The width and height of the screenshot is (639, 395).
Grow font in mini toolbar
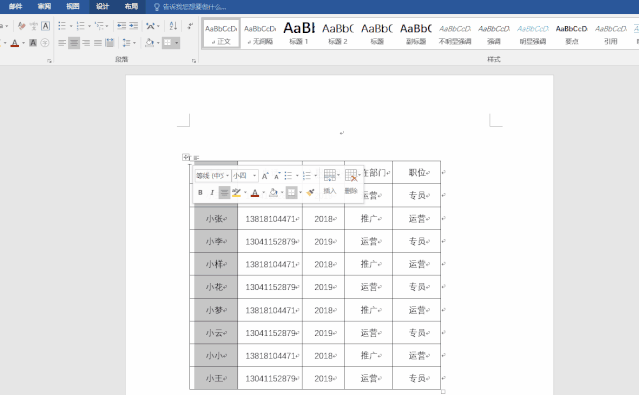click(265, 176)
